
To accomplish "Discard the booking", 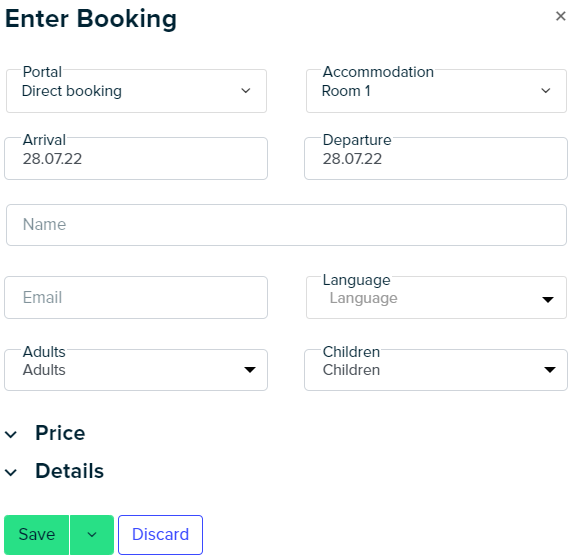I will point(160,535).
